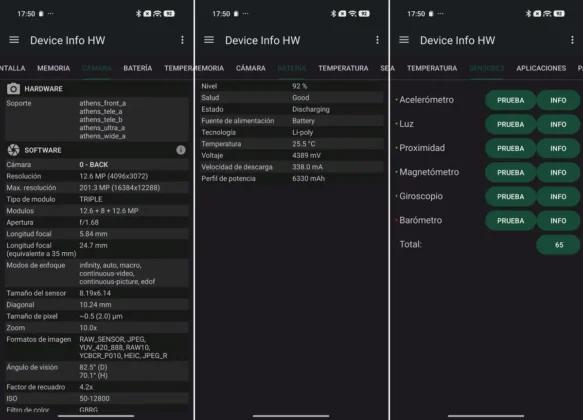Screen dimensions: 583x420
Task: Tap the Factor de recuadro value 4.2x
Action: click(x=86, y=387)
